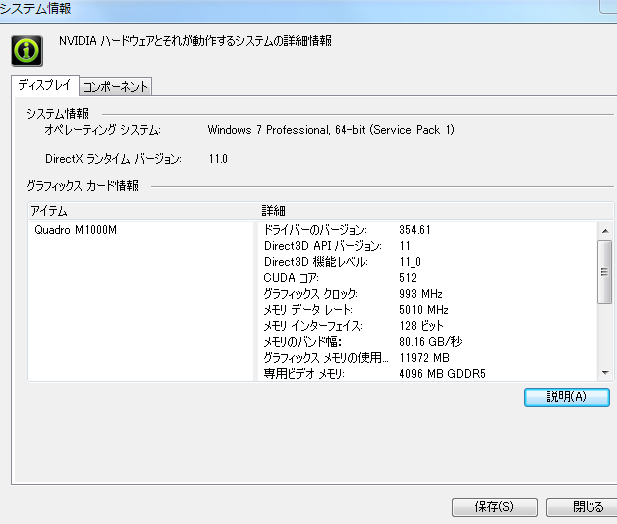This screenshot has width=617, height=524.
Task: Click the 993 MHz value
Action: [421, 294]
